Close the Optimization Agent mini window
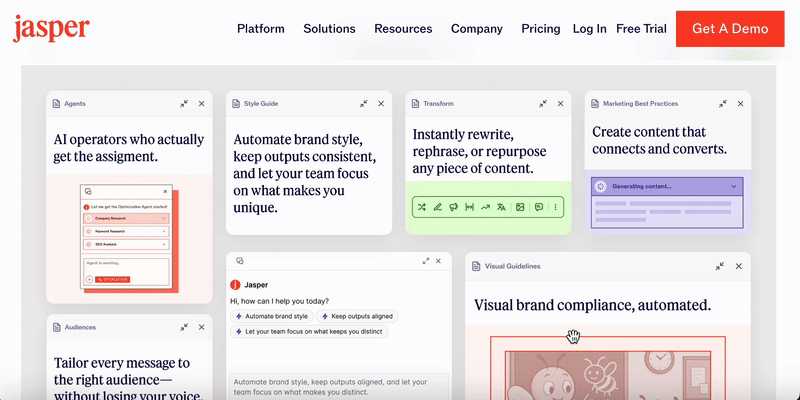 coord(165,192)
